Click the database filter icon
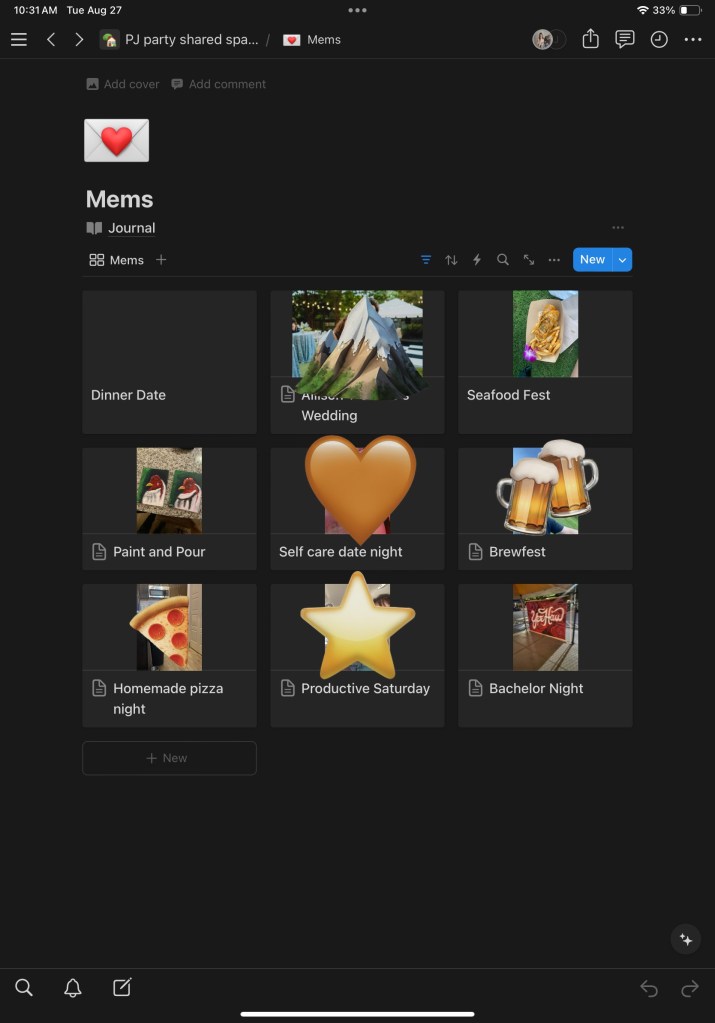This screenshot has width=715, height=1023. pos(426,260)
